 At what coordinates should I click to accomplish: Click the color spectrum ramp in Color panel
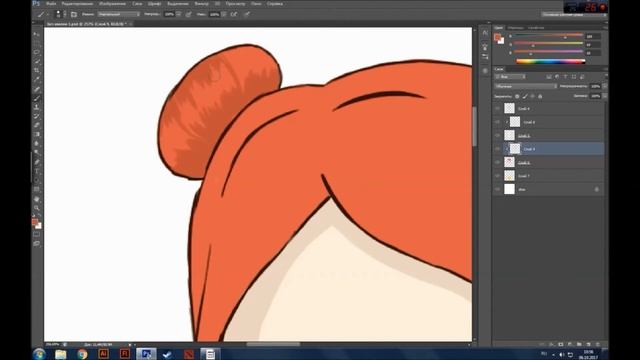pos(551,61)
